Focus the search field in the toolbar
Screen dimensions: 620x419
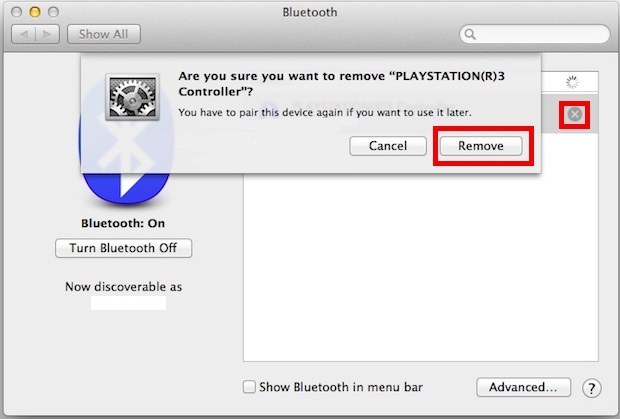point(535,34)
